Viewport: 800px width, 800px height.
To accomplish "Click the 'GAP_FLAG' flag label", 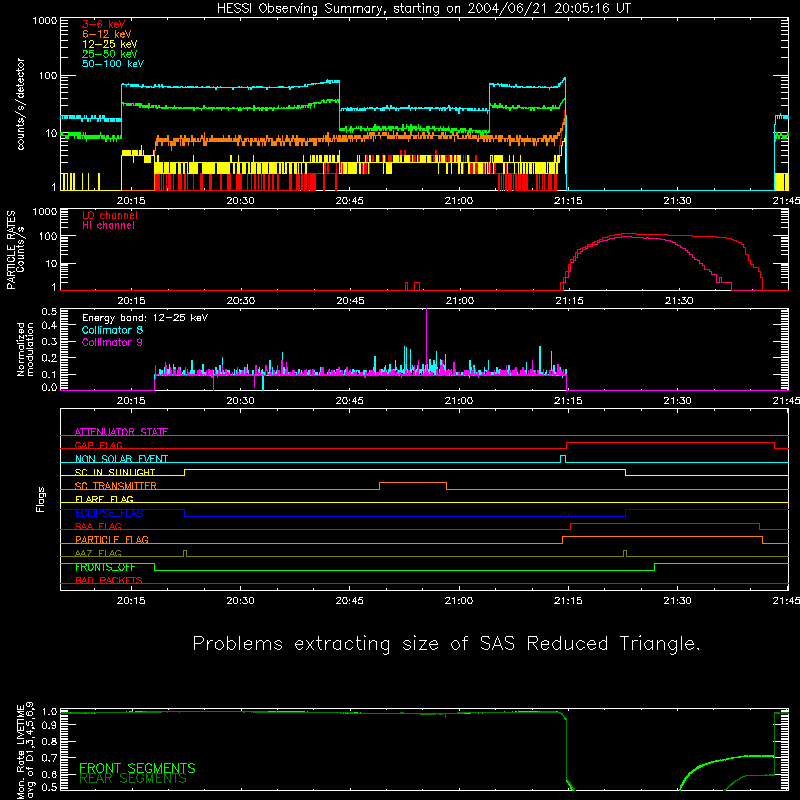I will point(98,445).
